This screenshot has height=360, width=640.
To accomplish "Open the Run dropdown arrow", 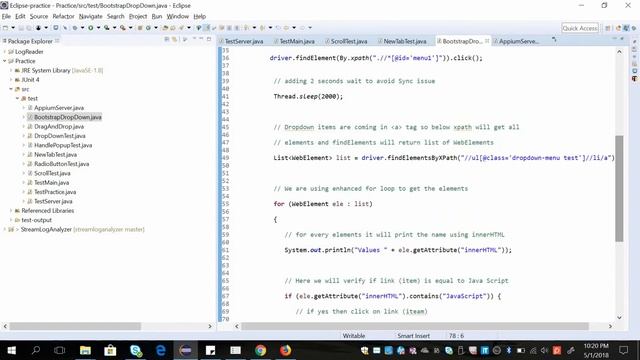I will (98, 28).
